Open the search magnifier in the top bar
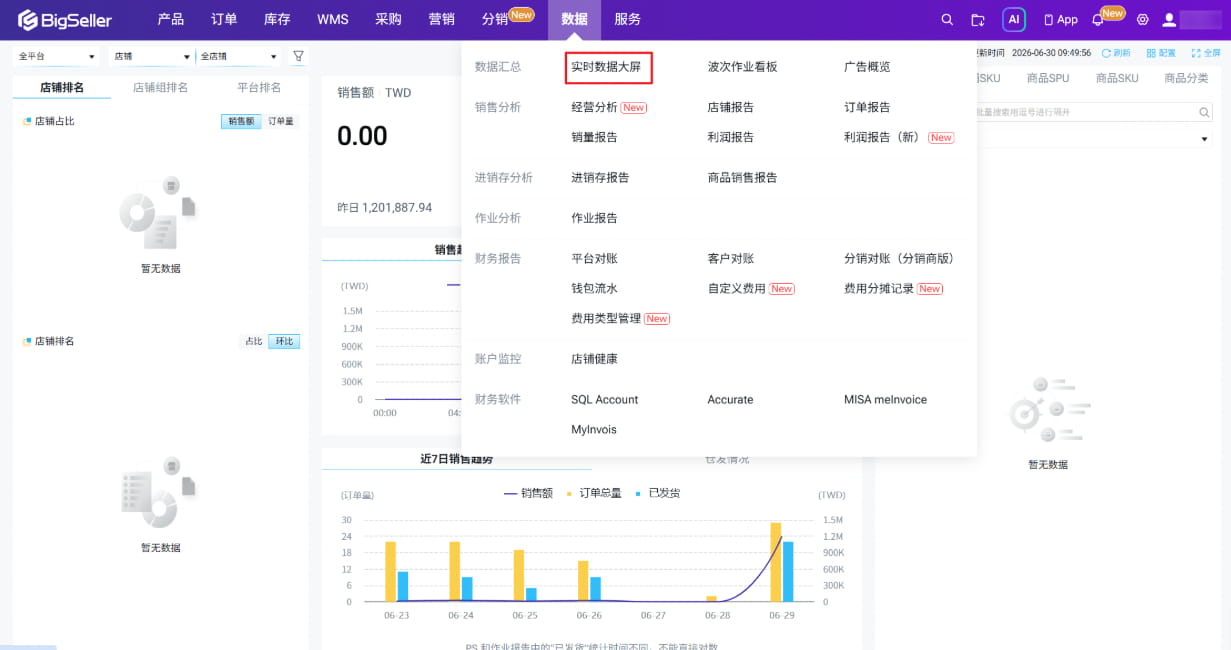Viewport: 1231px width, 650px height. tap(947, 20)
